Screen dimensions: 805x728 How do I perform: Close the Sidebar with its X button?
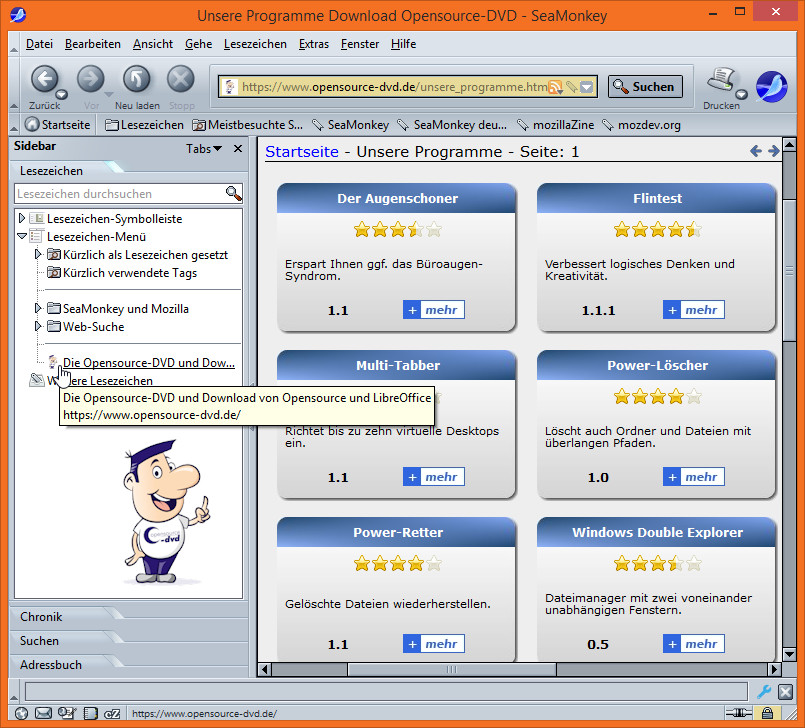pos(238,149)
